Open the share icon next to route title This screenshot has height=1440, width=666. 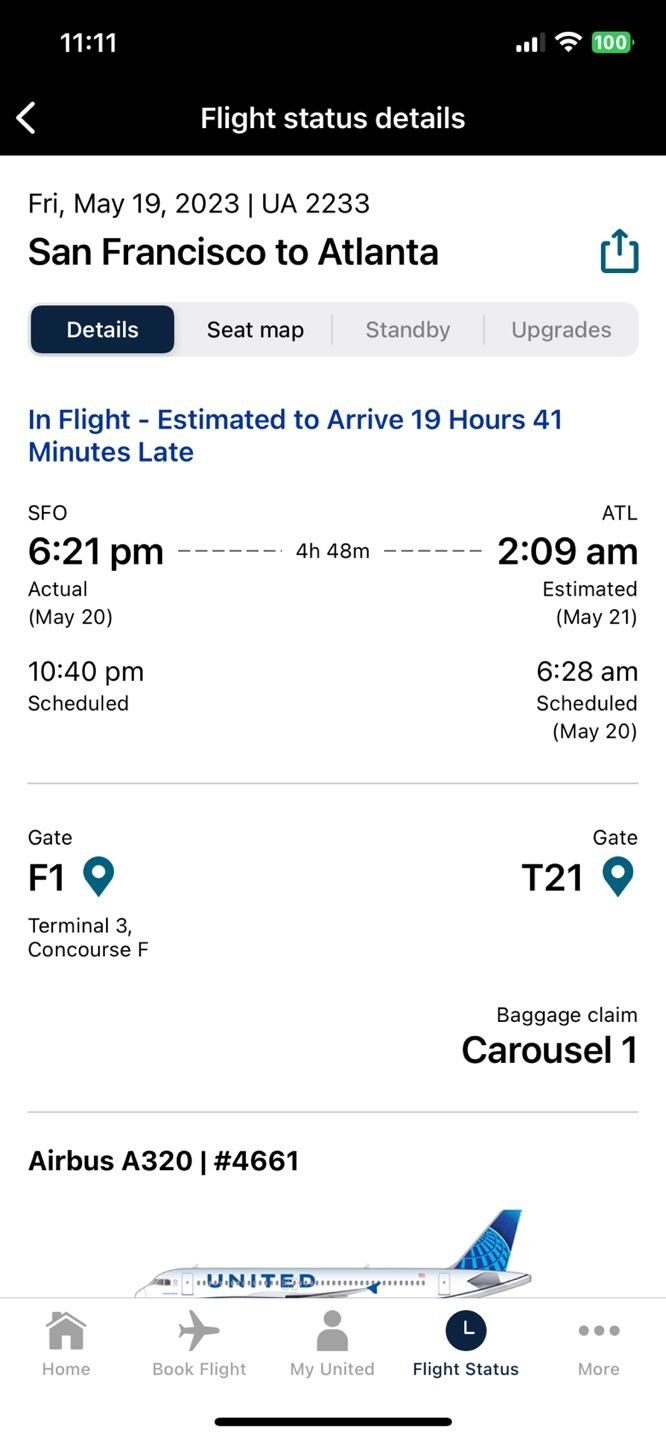click(x=618, y=251)
